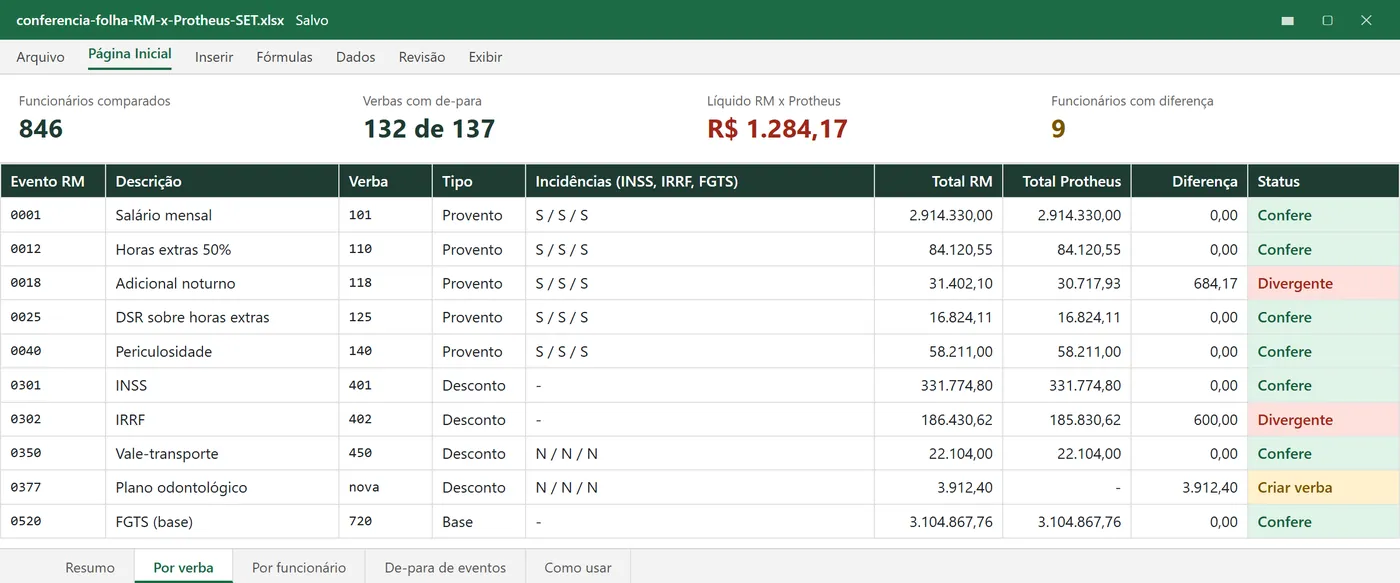Close the workbook window
Viewport: 1400px width, 583px height.
(x=1366, y=20)
